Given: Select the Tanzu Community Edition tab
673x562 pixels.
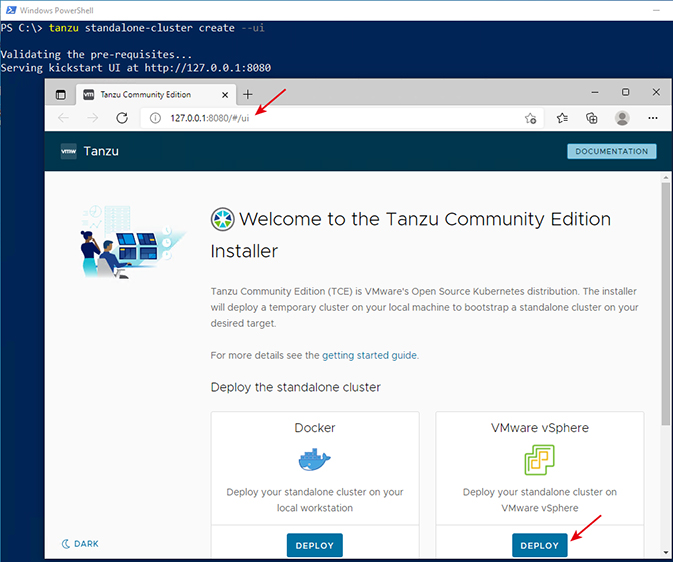Looking at the screenshot, I should tap(156, 94).
